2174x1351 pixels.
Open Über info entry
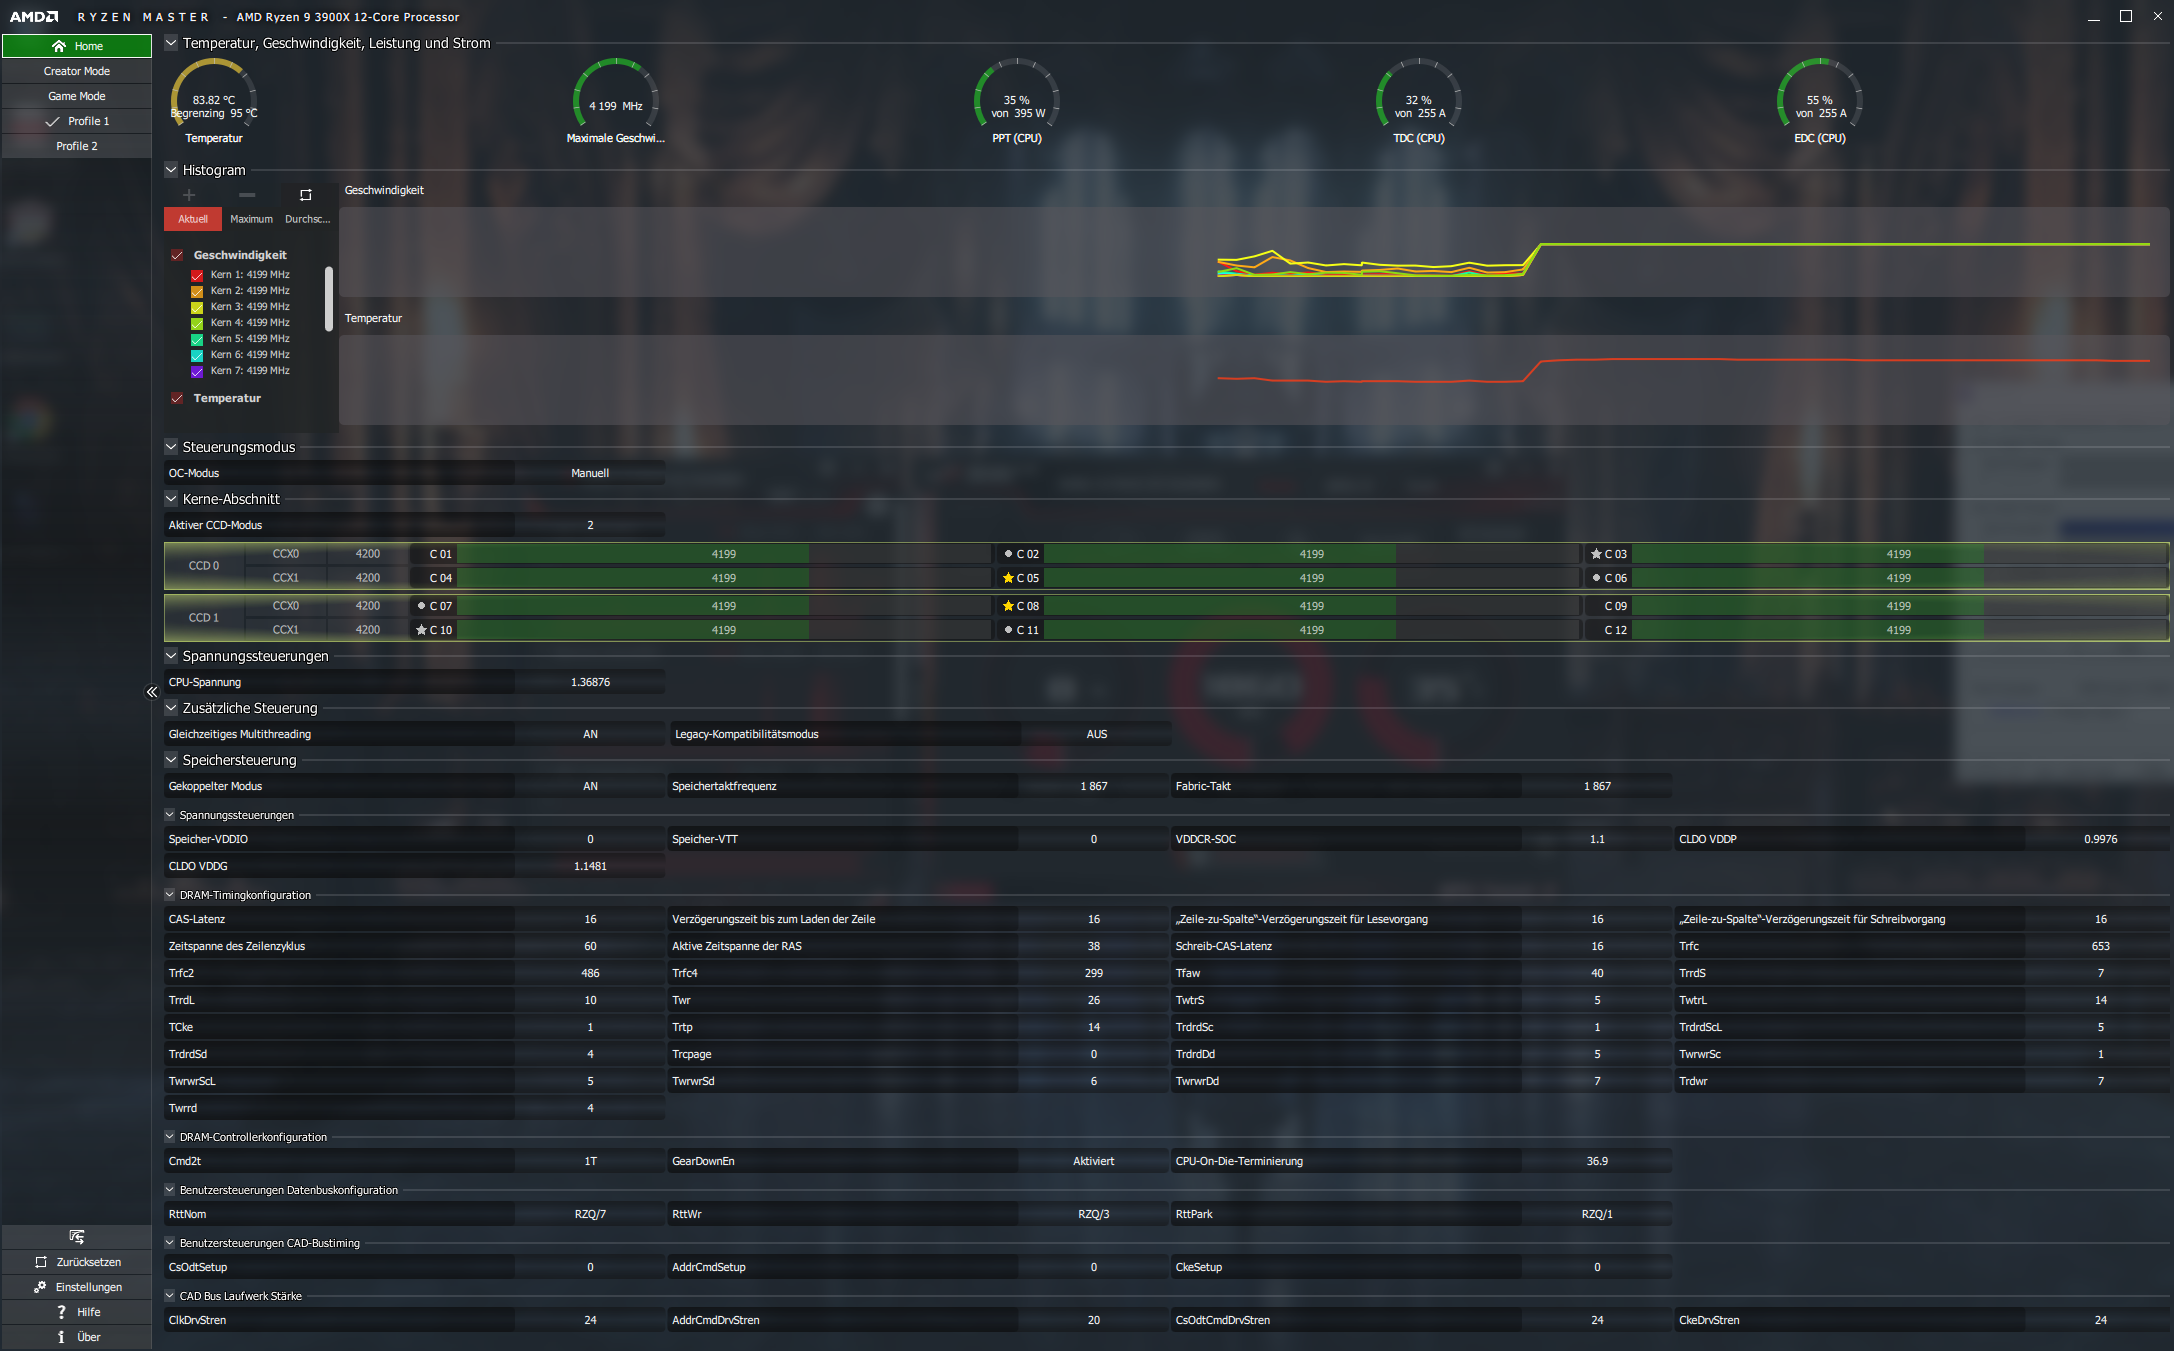pyautogui.click(x=77, y=1337)
